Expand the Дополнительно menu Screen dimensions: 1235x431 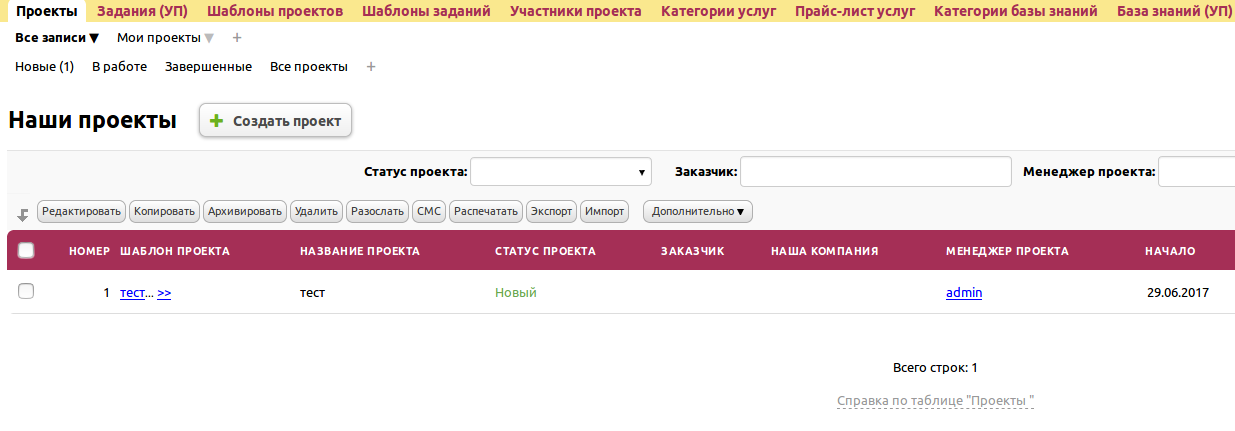[697, 212]
